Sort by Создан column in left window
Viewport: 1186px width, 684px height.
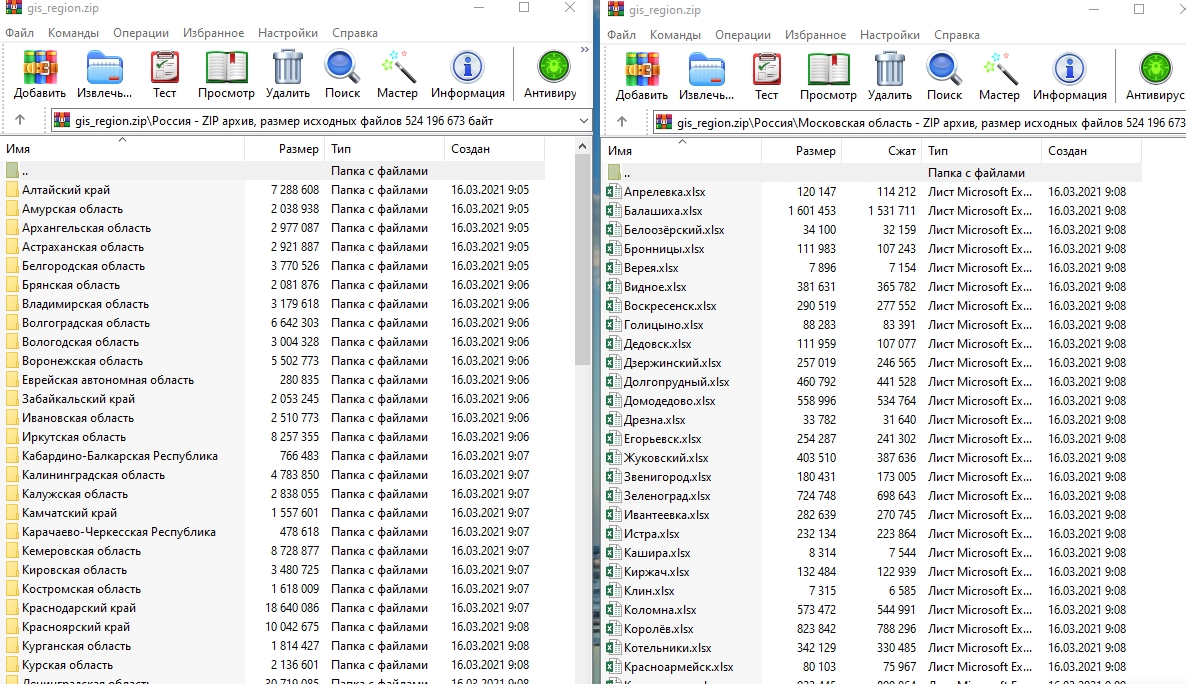(494, 149)
